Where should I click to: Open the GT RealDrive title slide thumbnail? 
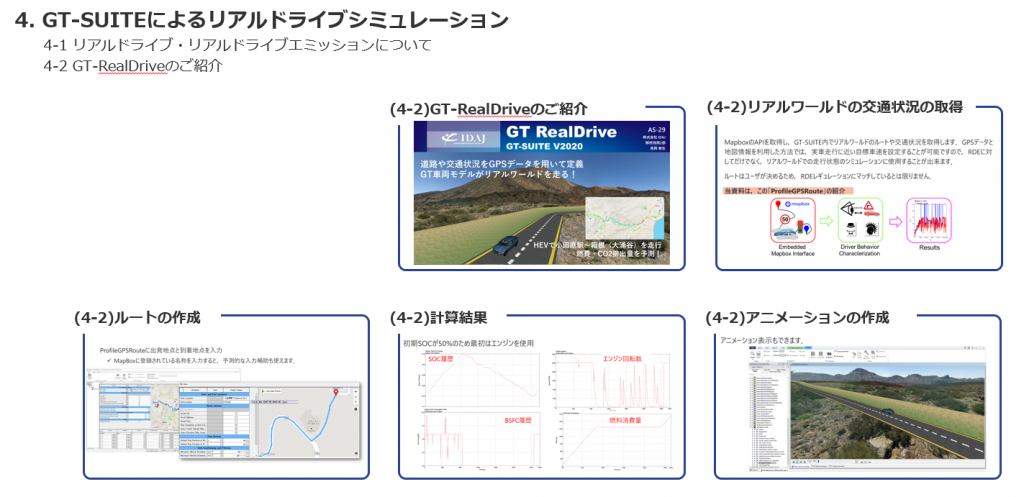[541, 192]
